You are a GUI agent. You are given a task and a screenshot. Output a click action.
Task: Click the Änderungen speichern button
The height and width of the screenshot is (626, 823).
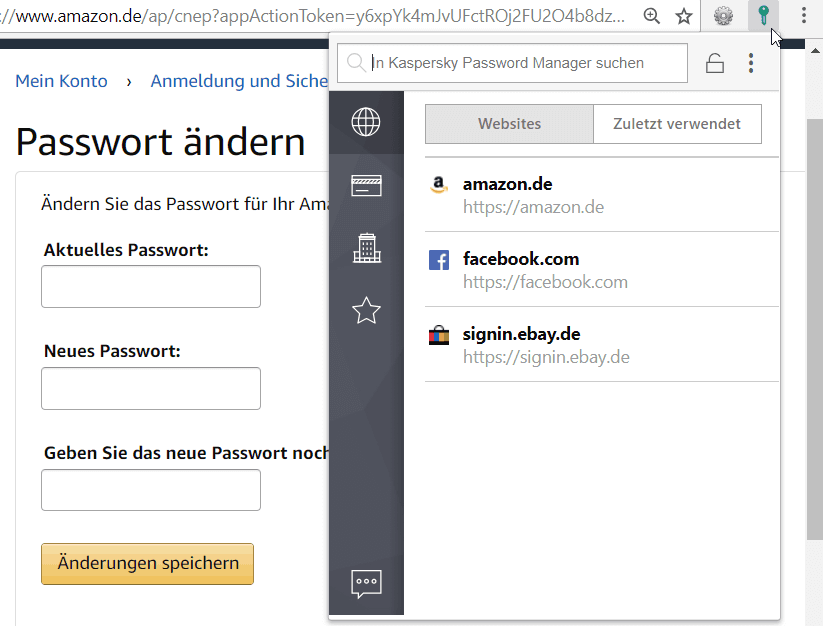point(147,564)
